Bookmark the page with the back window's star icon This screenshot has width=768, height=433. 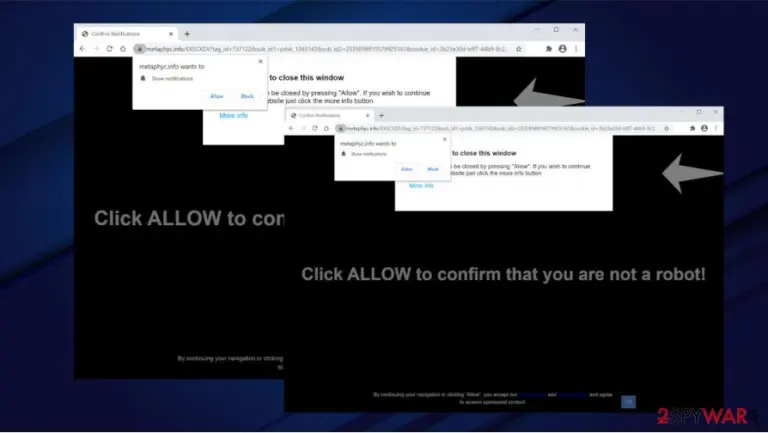pos(519,48)
